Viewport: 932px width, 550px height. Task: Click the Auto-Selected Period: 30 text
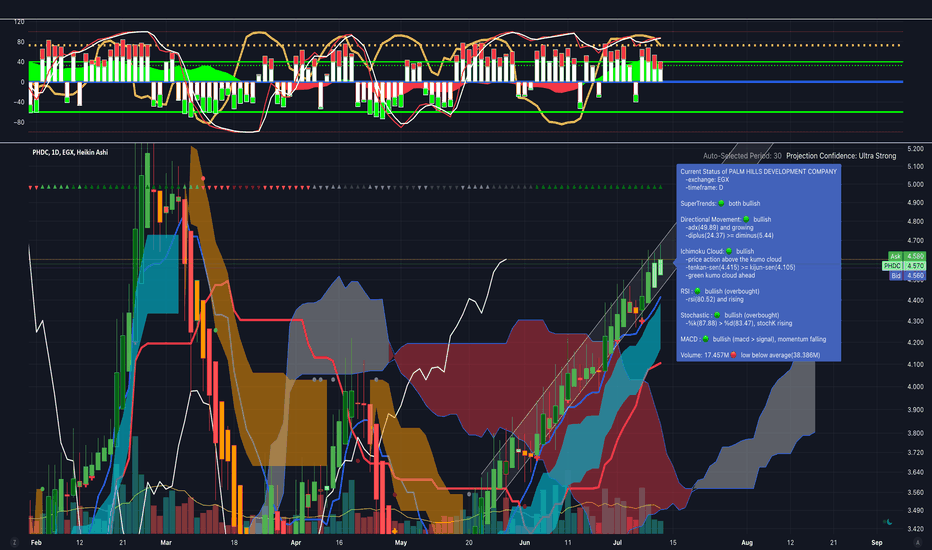[742, 156]
